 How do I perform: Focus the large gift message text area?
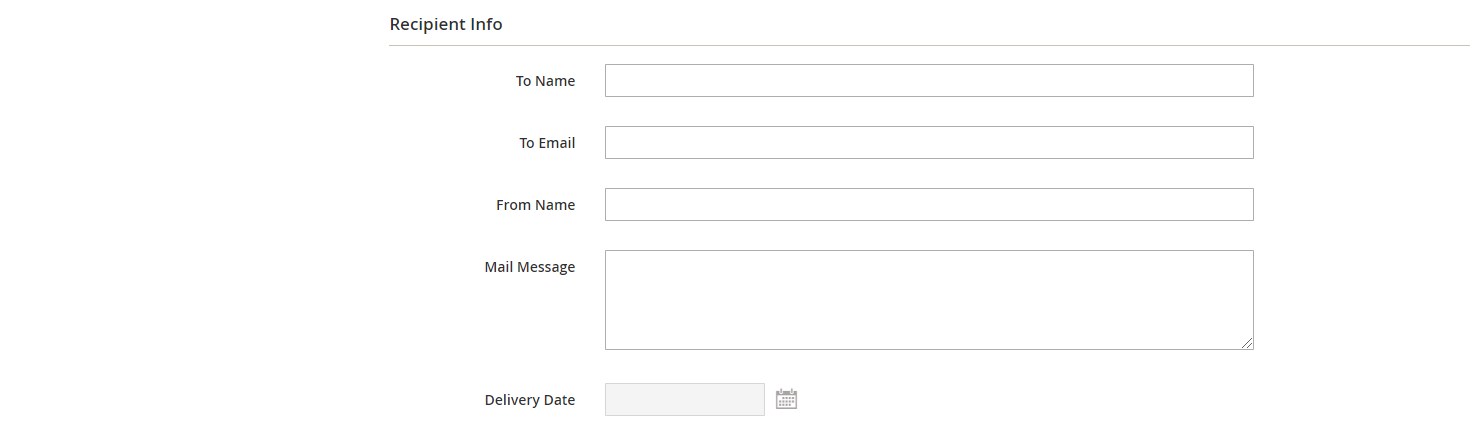pyautogui.click(x=928, y=300)
